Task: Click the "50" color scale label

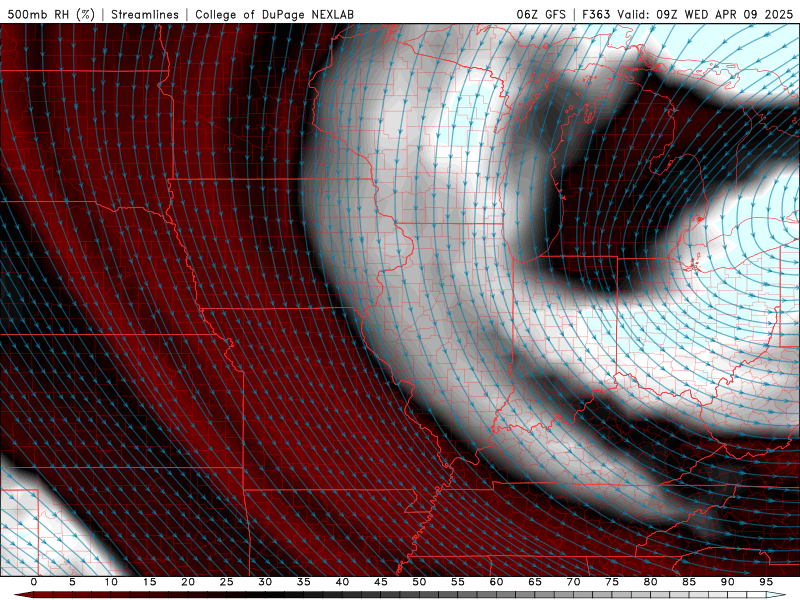Action: point(419,582)
